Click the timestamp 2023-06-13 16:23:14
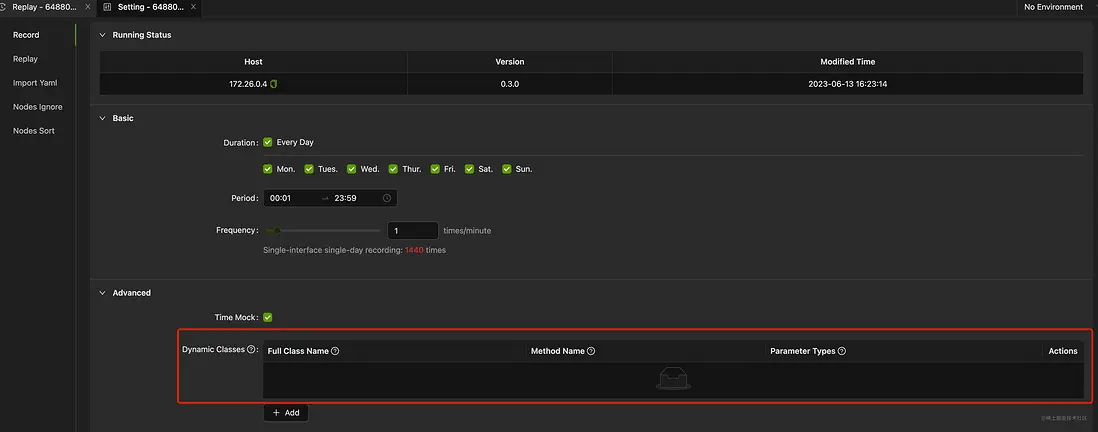This screenshot has width=1098, height=432. 848,84
